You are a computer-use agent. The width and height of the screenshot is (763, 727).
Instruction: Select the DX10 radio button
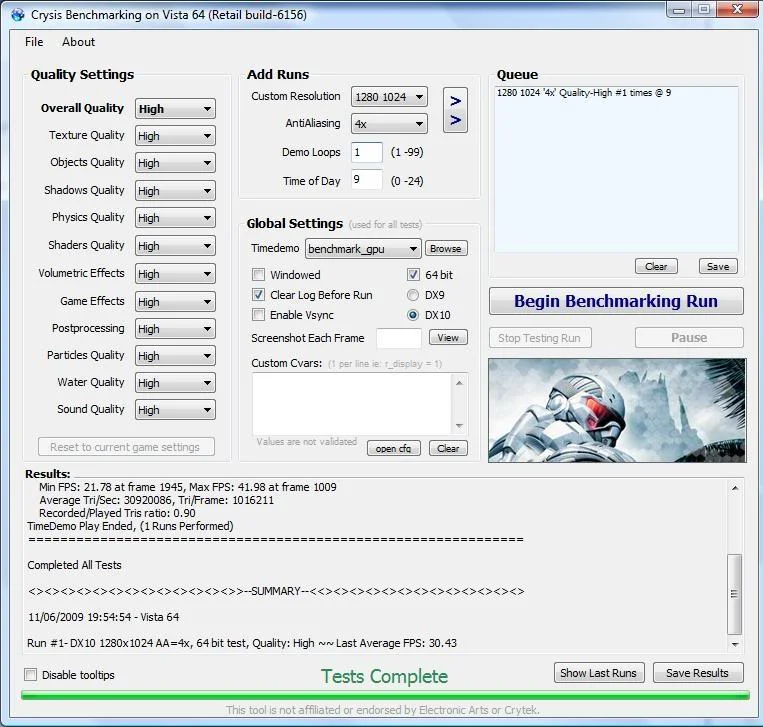[413, 315]
